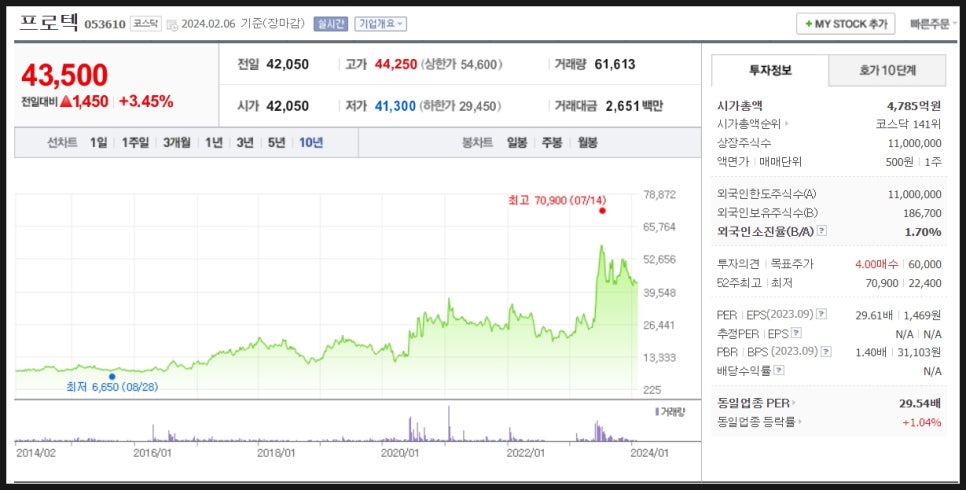The height and width of the screenshot is (490, 966).
Task: Show the 주봉 candlestick chart
Action: (x=552, y=142)
